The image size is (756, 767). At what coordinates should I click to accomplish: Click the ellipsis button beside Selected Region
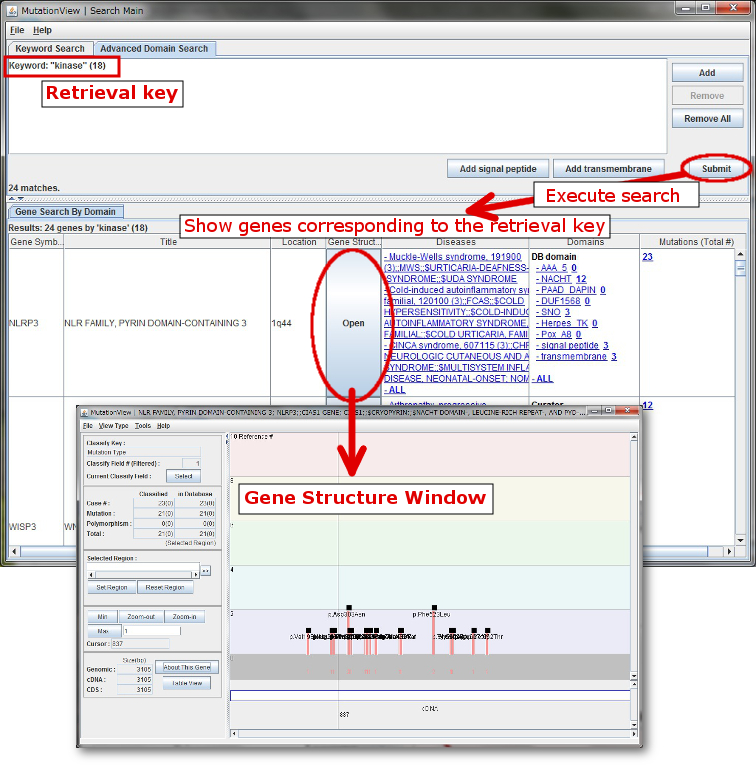coord(206,570)
